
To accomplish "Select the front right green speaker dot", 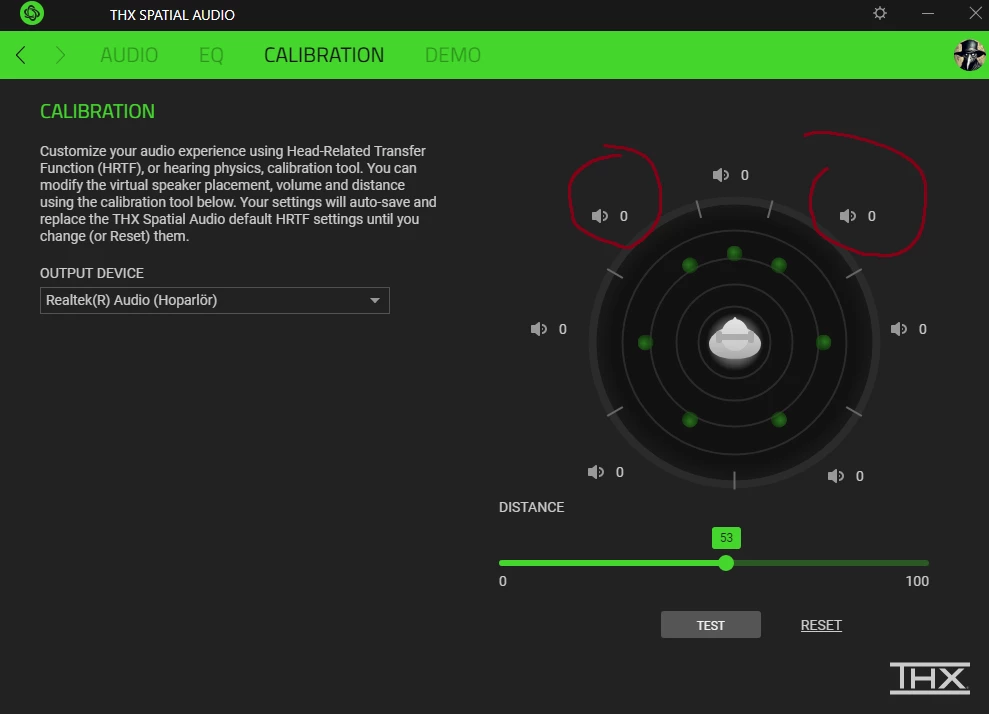I will click(779, 265).
